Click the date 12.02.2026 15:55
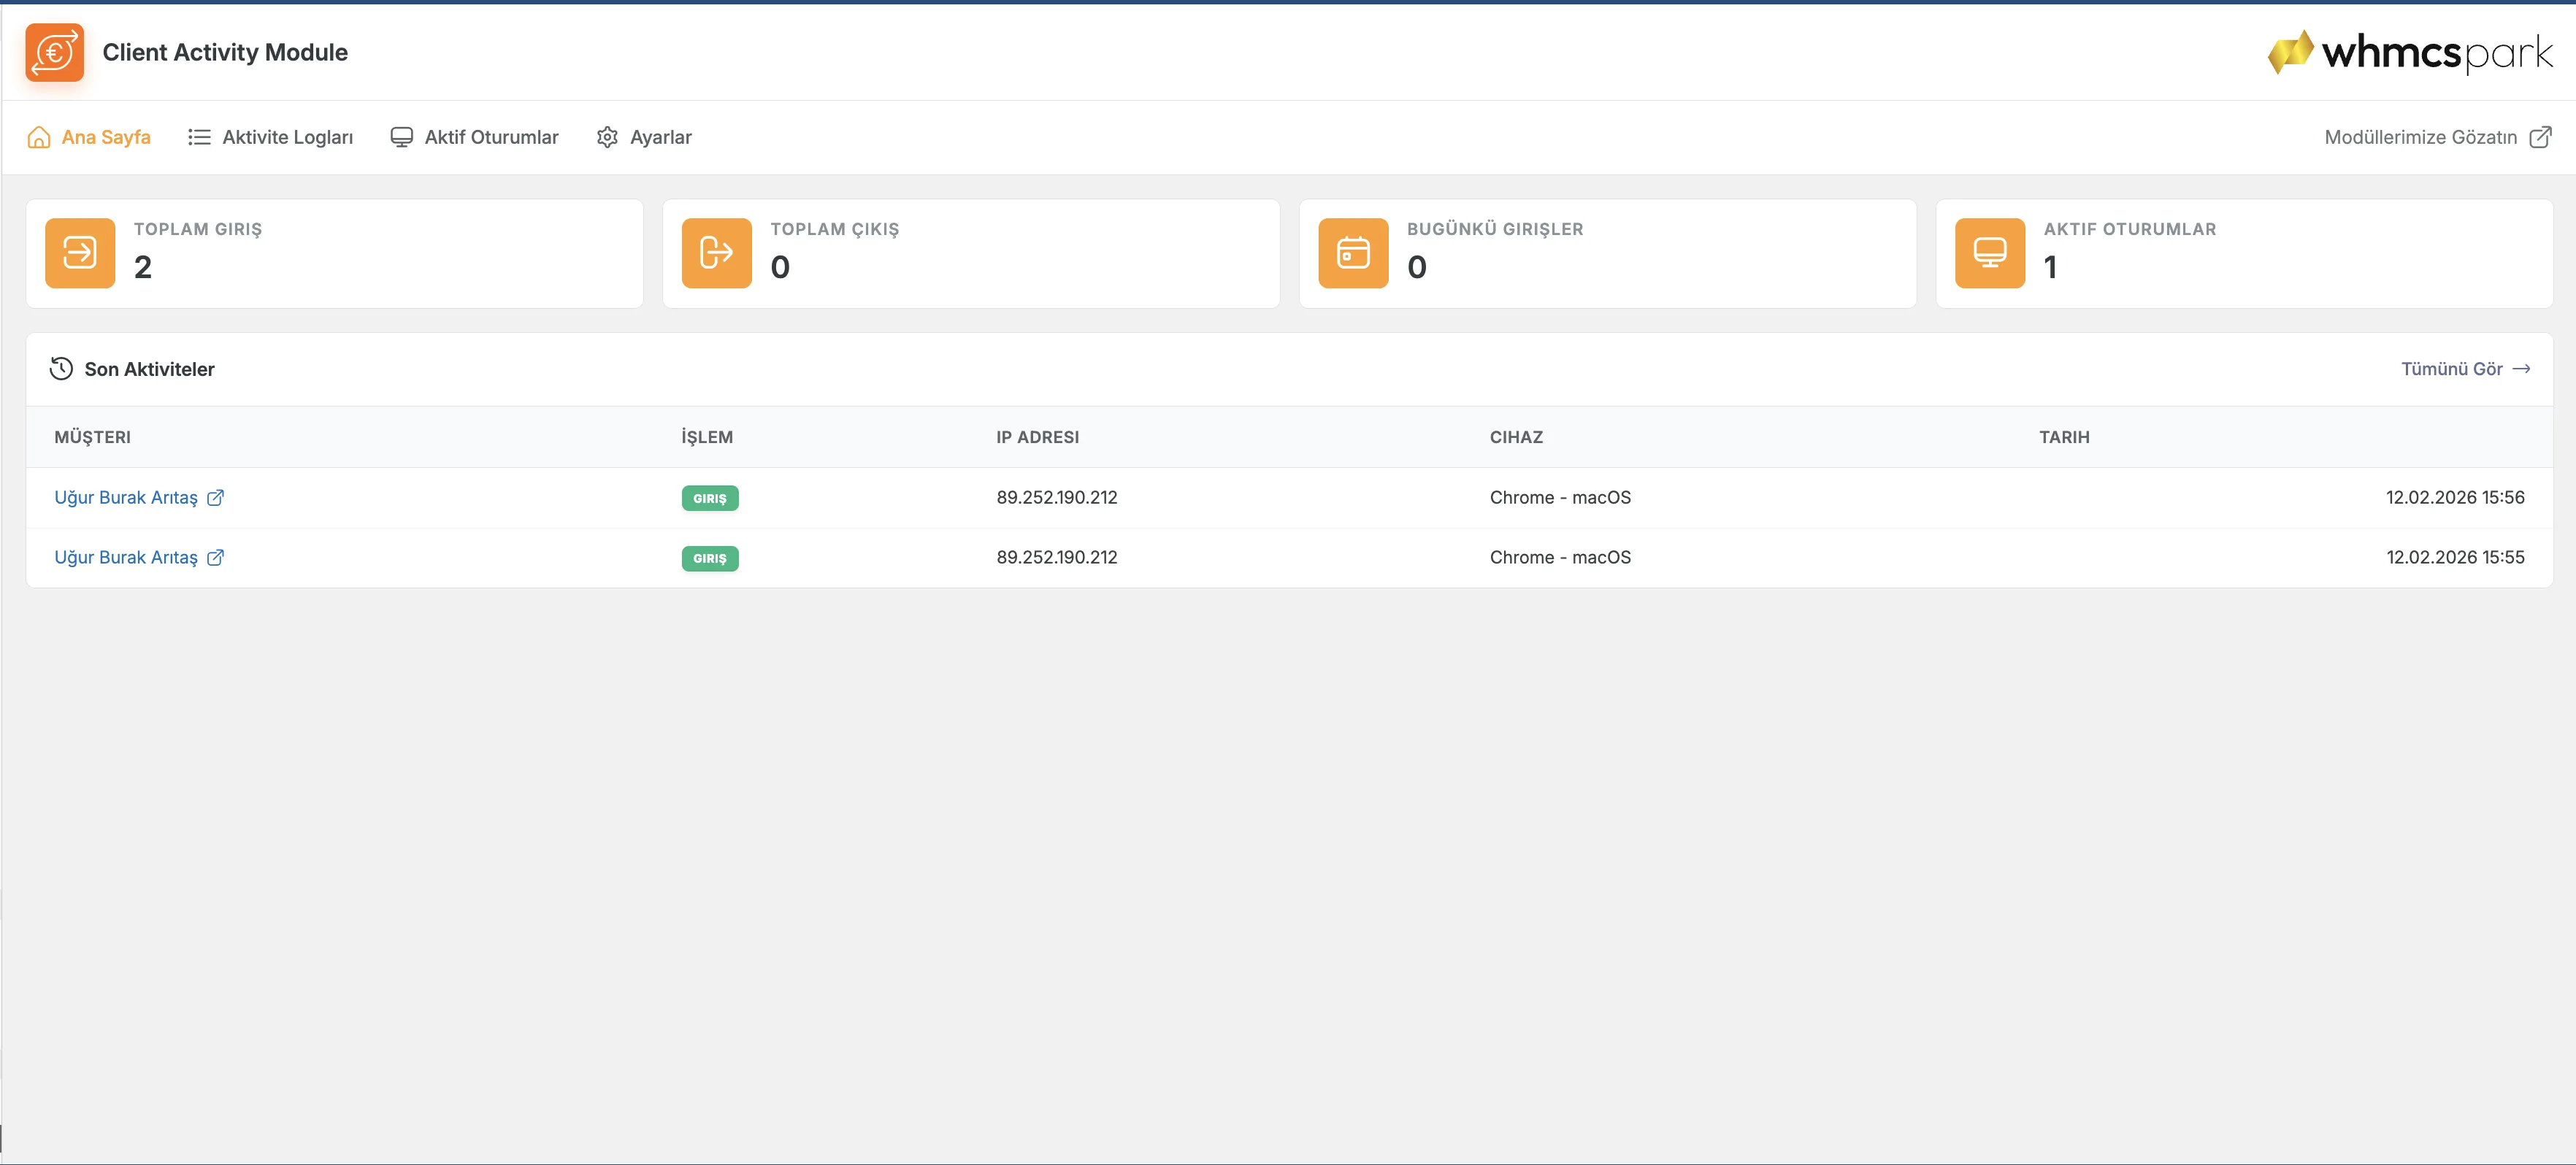Image resolution: width=2576 pixels, height=1165 pixels. coord(2455,558)
